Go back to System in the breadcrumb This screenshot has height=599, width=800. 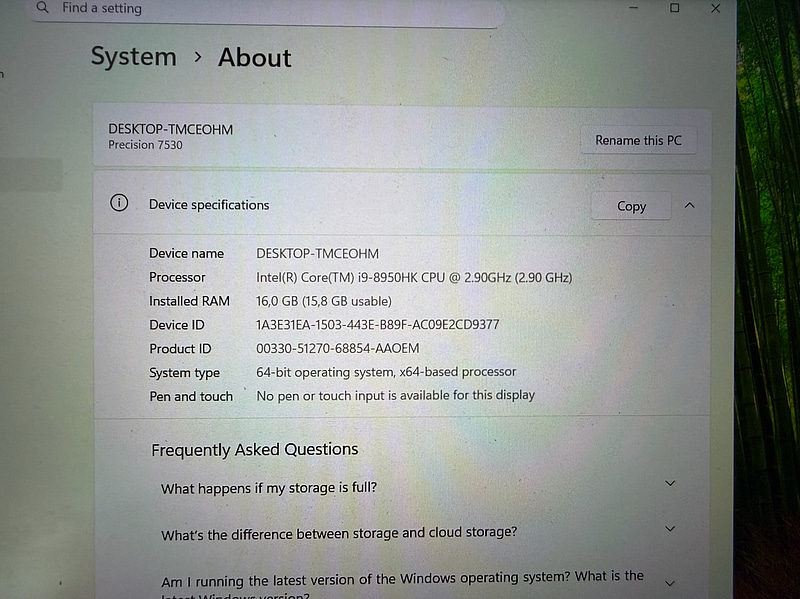(133, 58)
